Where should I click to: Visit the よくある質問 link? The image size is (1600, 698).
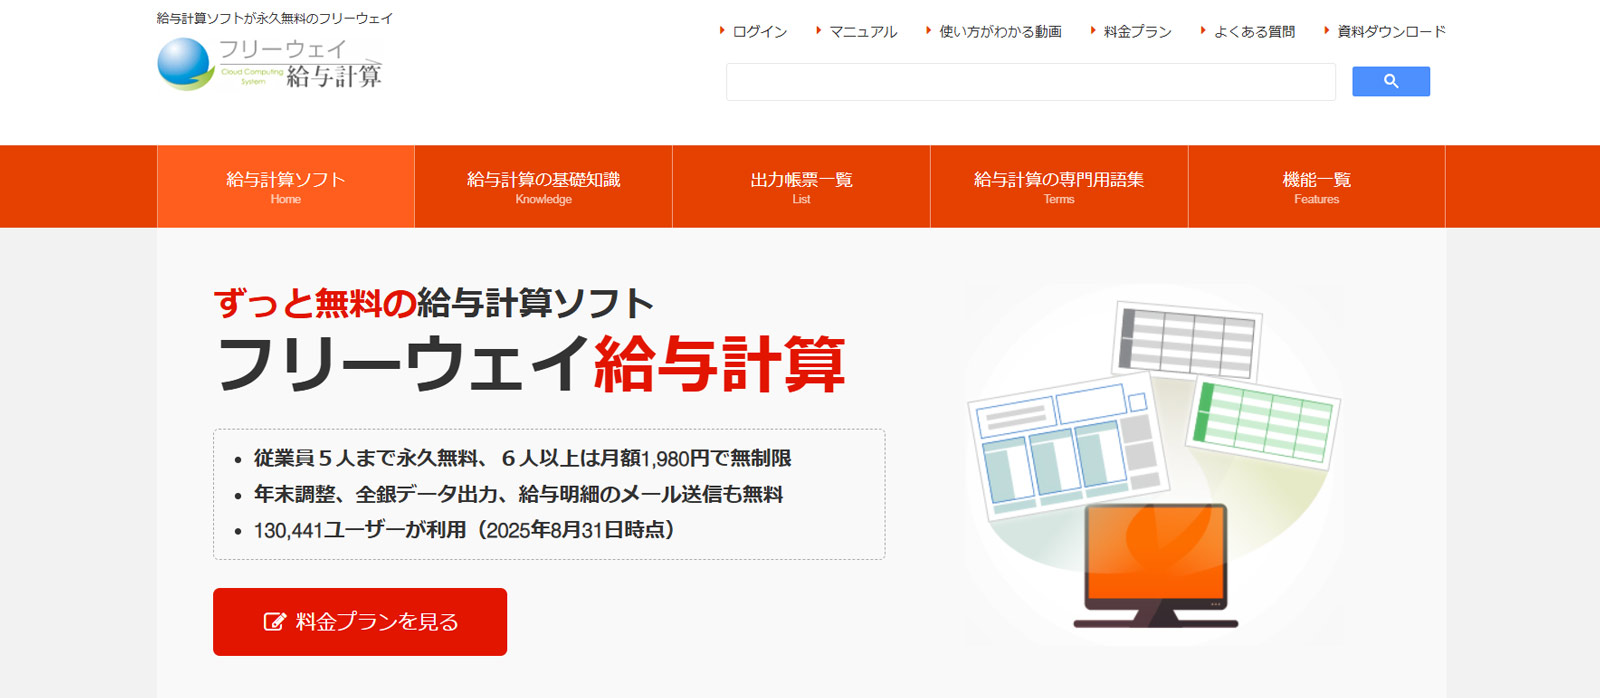pos(1253,32)
